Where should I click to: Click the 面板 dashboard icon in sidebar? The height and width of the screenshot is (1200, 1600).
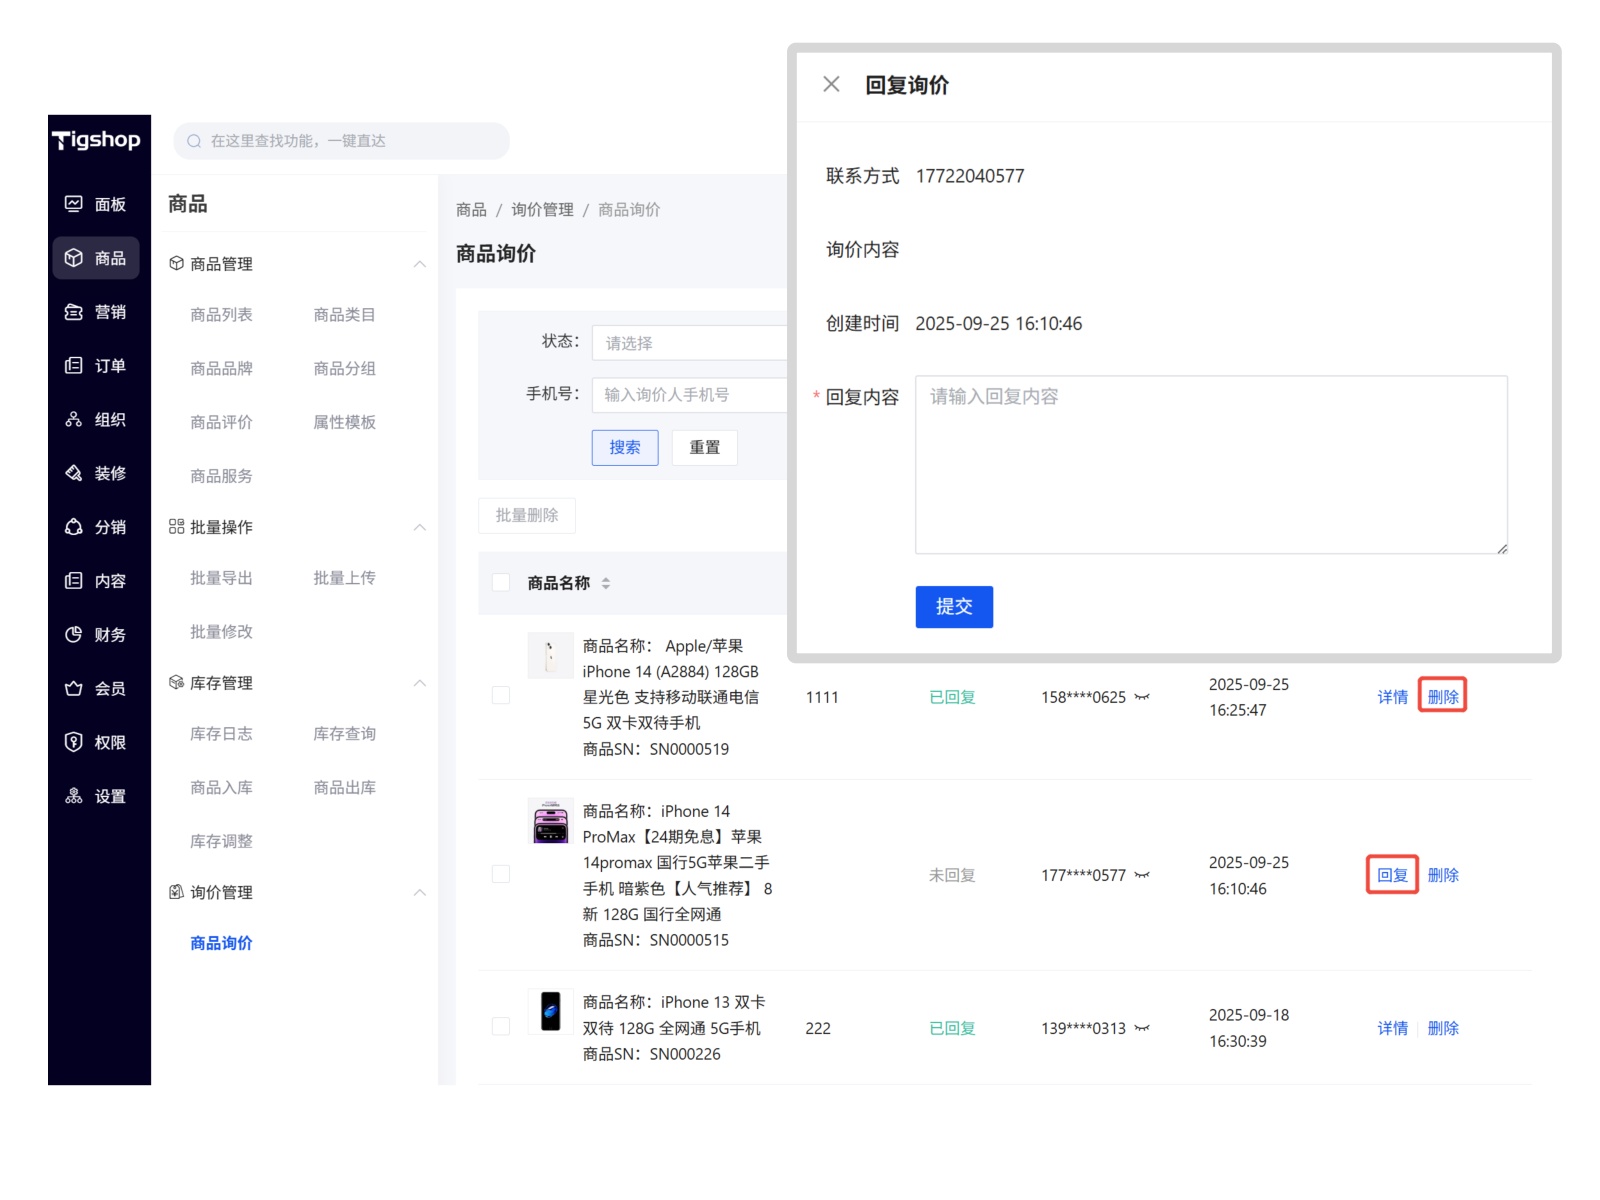[74, 204]
